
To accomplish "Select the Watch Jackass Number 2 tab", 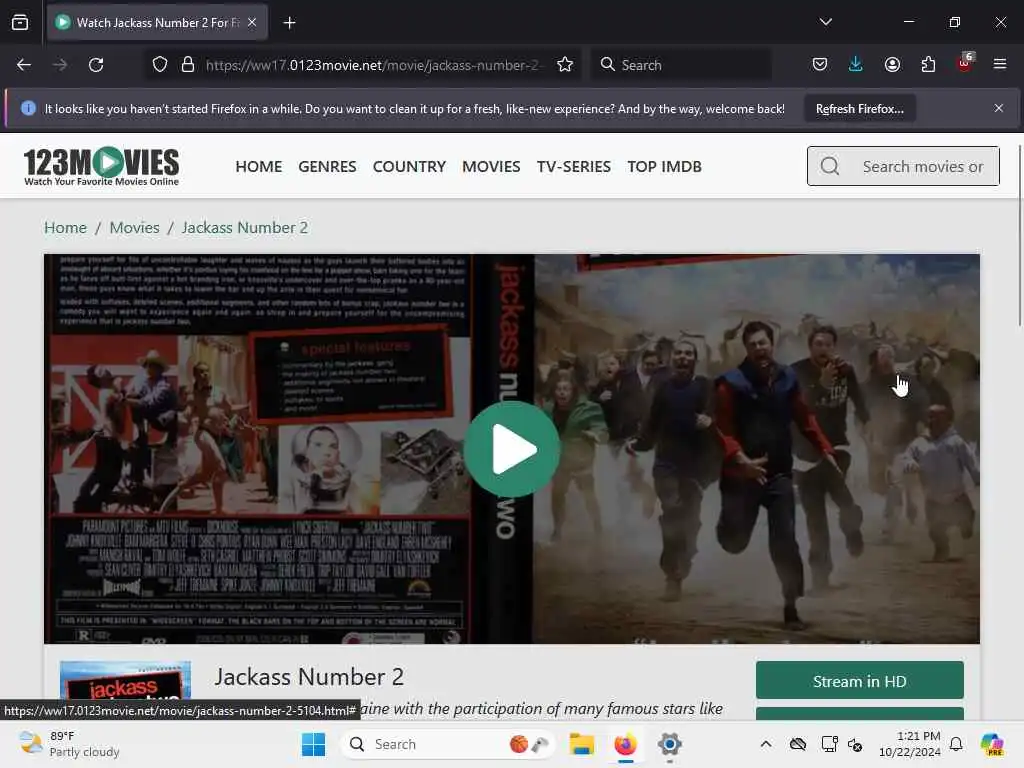I will click(157, 22).
